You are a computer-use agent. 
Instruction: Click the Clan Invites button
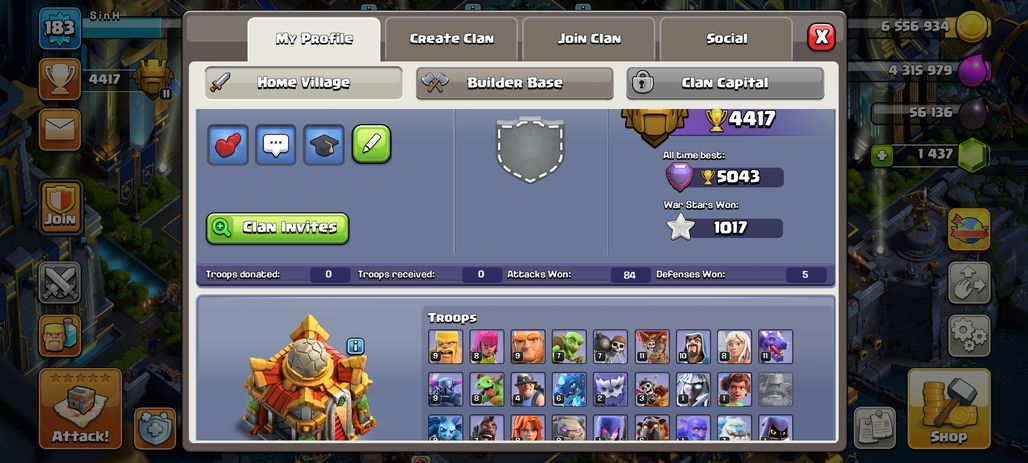click(x=277, y=228)
